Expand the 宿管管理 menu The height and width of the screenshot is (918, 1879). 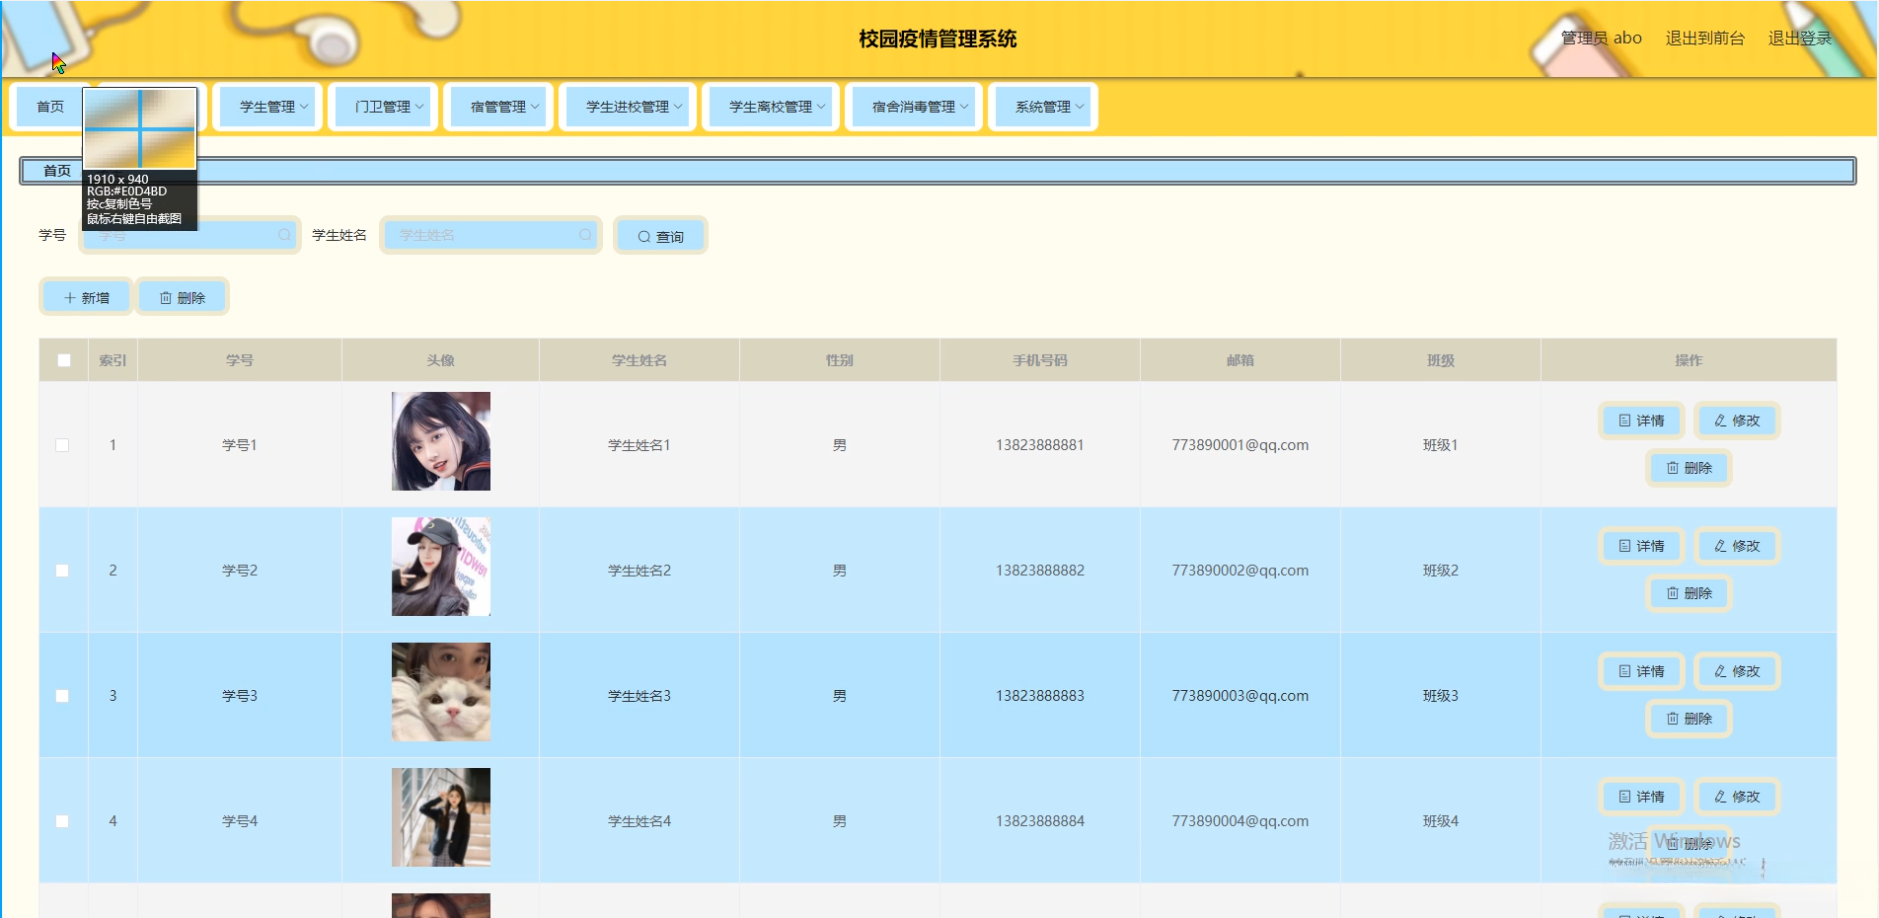[498, 107]
